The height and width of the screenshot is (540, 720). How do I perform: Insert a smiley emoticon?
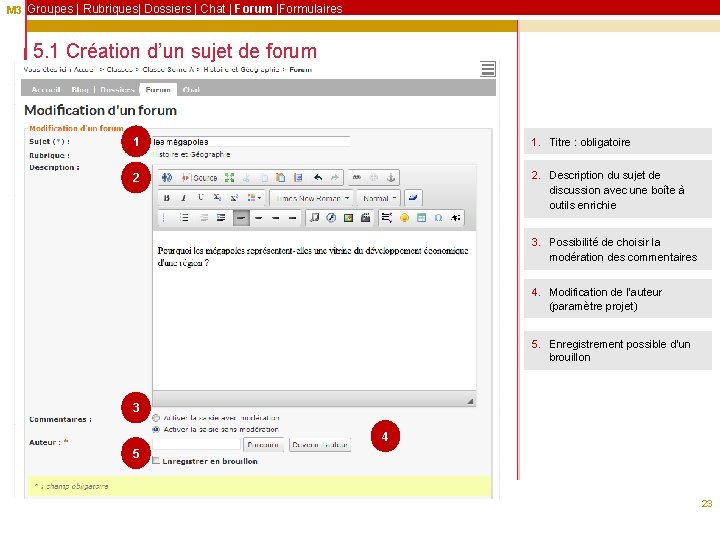pyautogui.click(x=404, y=218)
